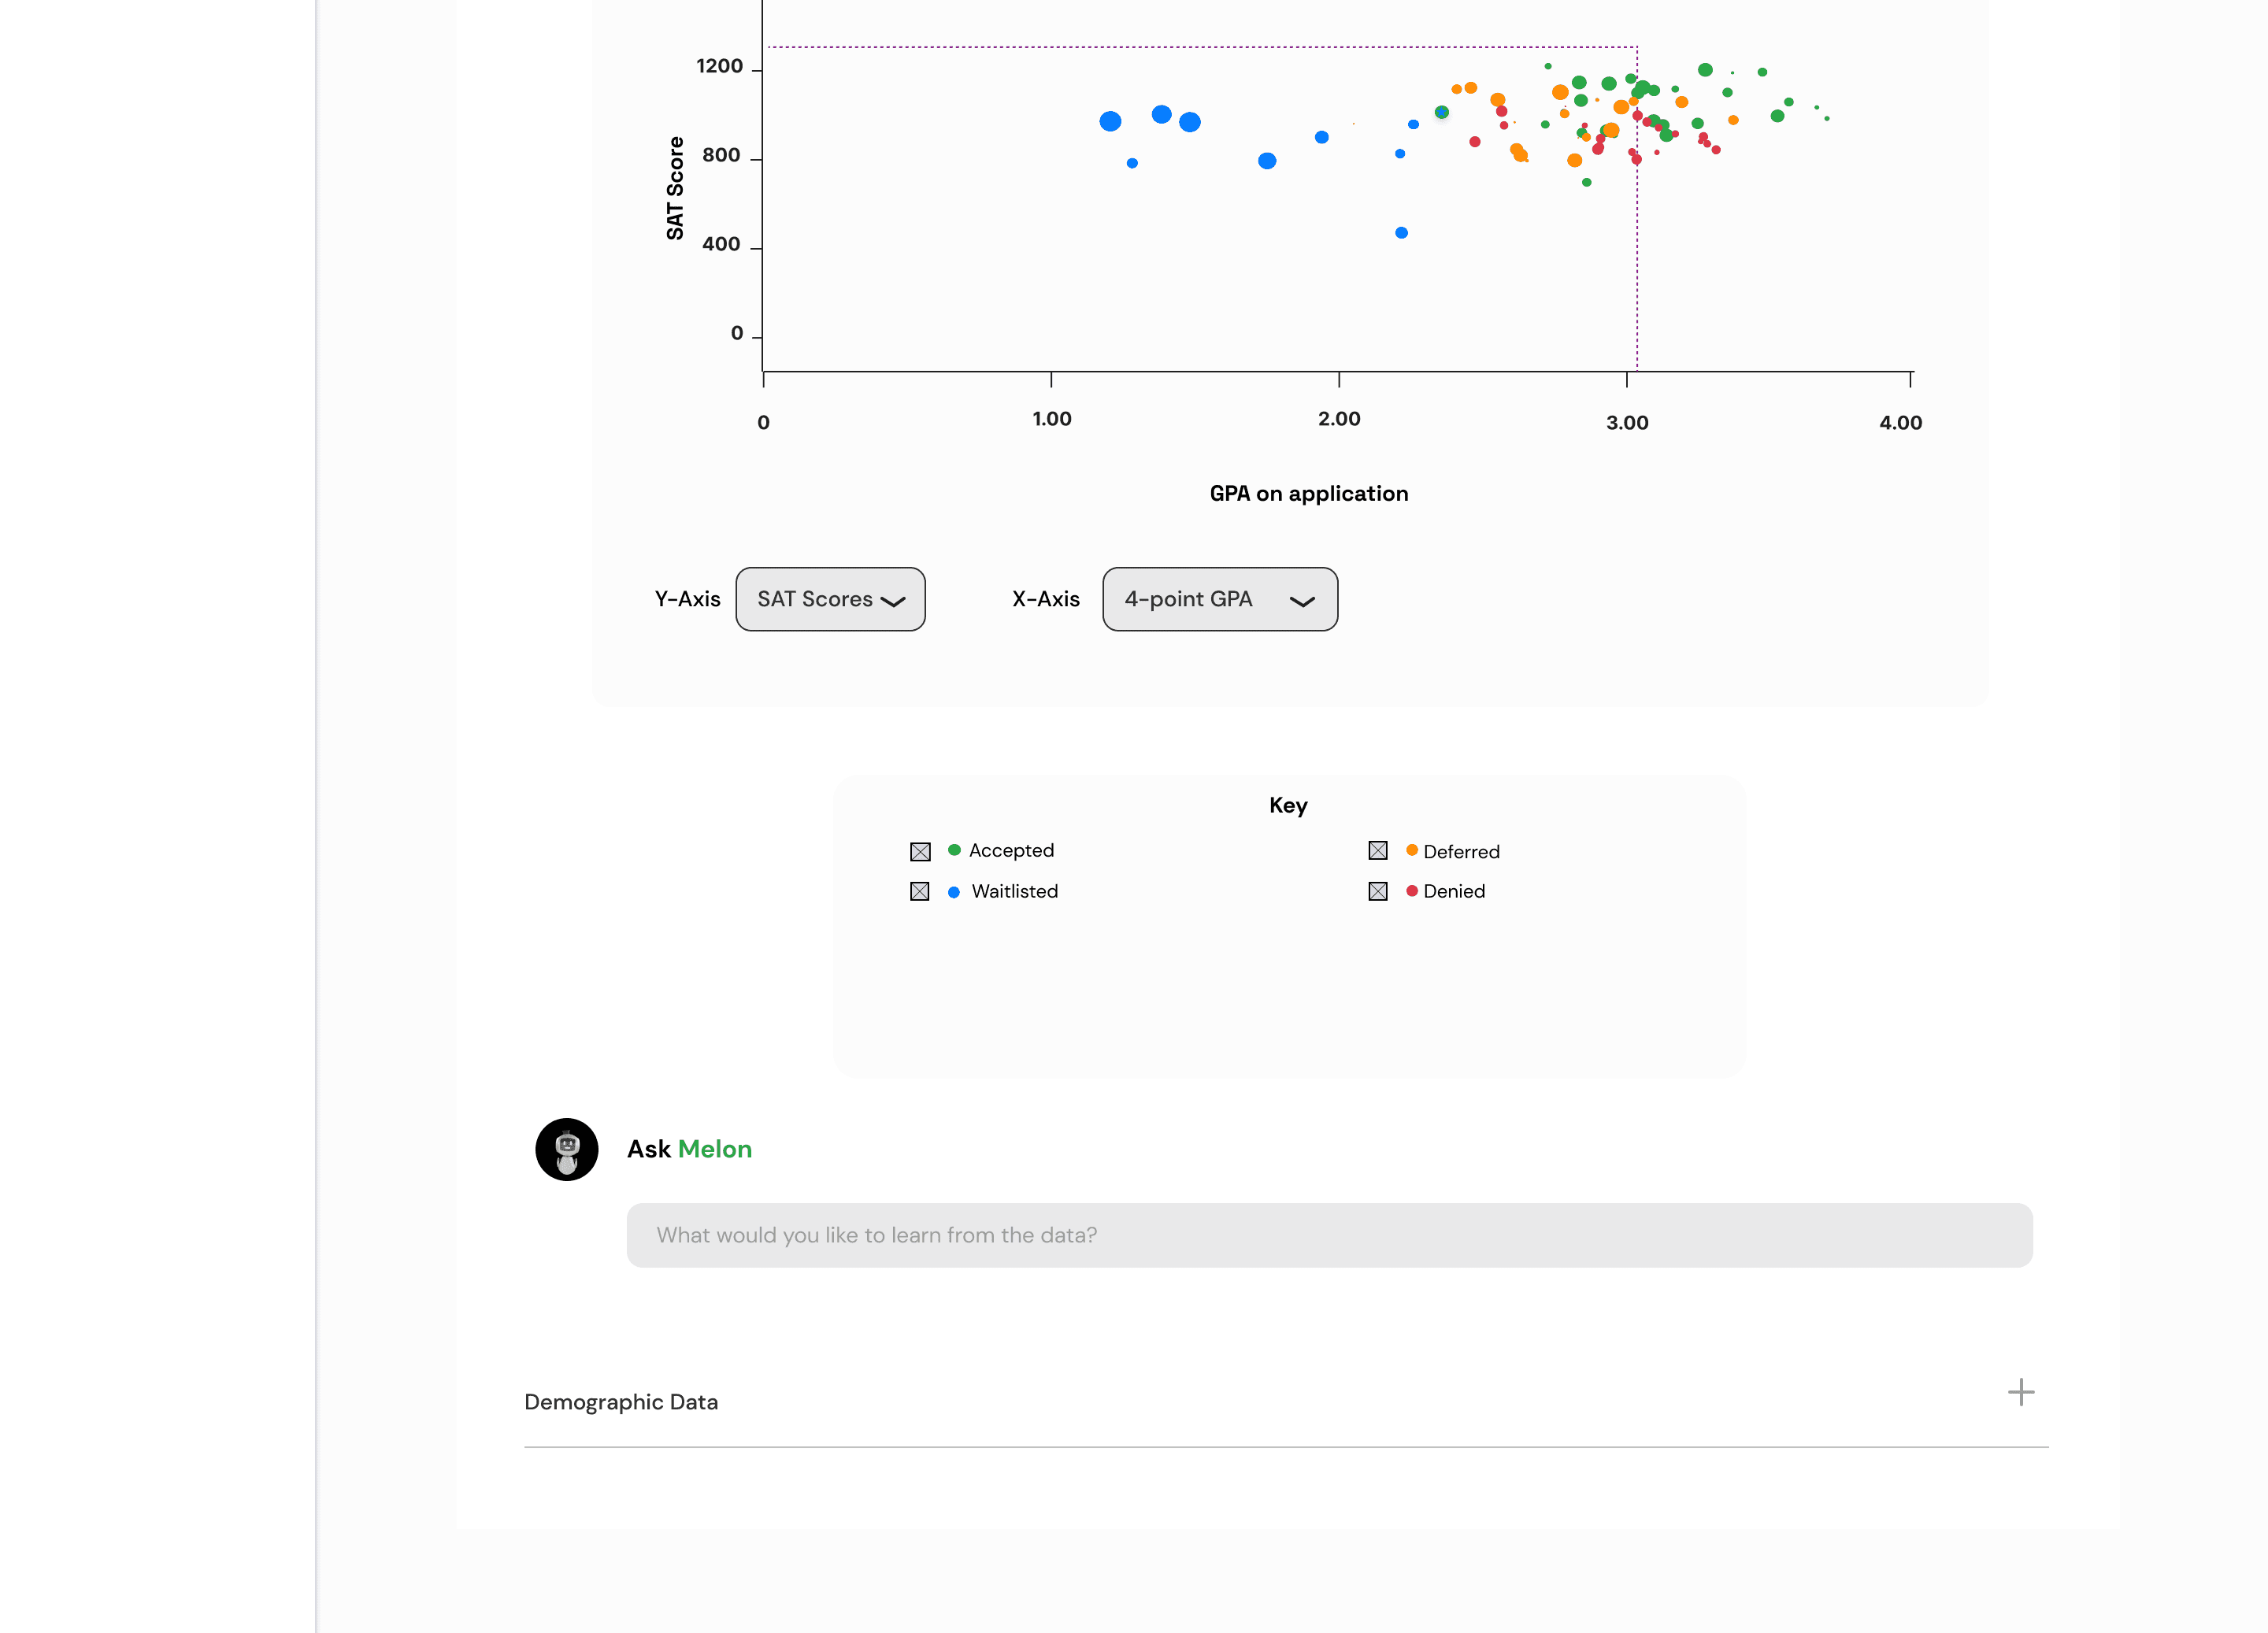Click the lowest blue dot near SAT 400
Screen dimensions: 2268x1633
point(1401,233)
